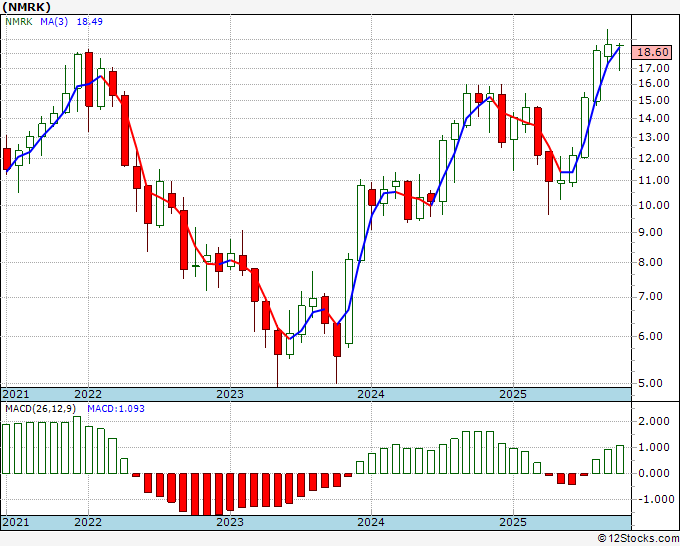The height and width of the screenshot is (546, 680).
Task: Click the MACD:1.093 value label
Action: tap(116, 409)
